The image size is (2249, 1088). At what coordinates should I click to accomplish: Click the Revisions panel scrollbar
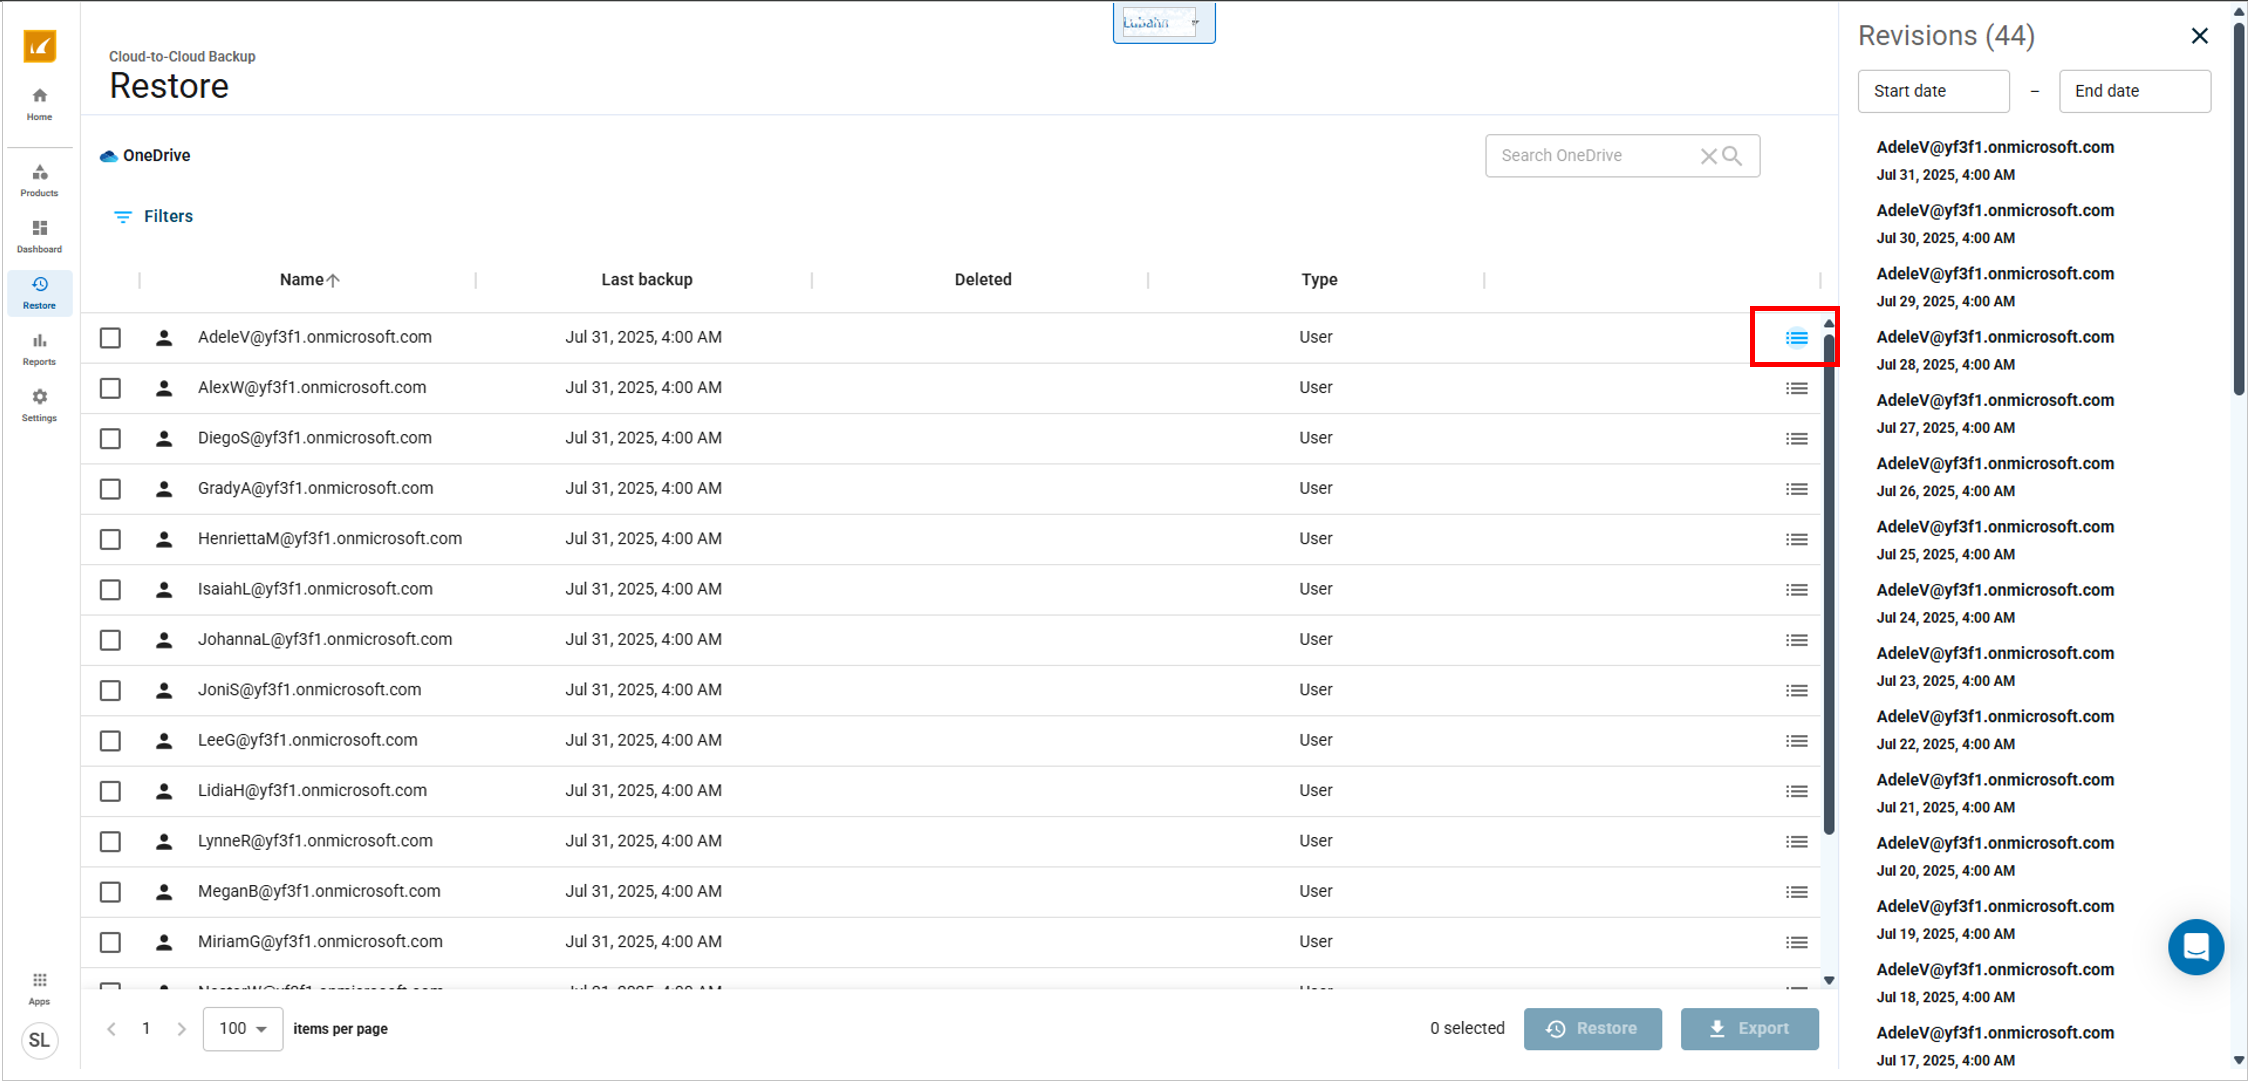pos(2238,208)
